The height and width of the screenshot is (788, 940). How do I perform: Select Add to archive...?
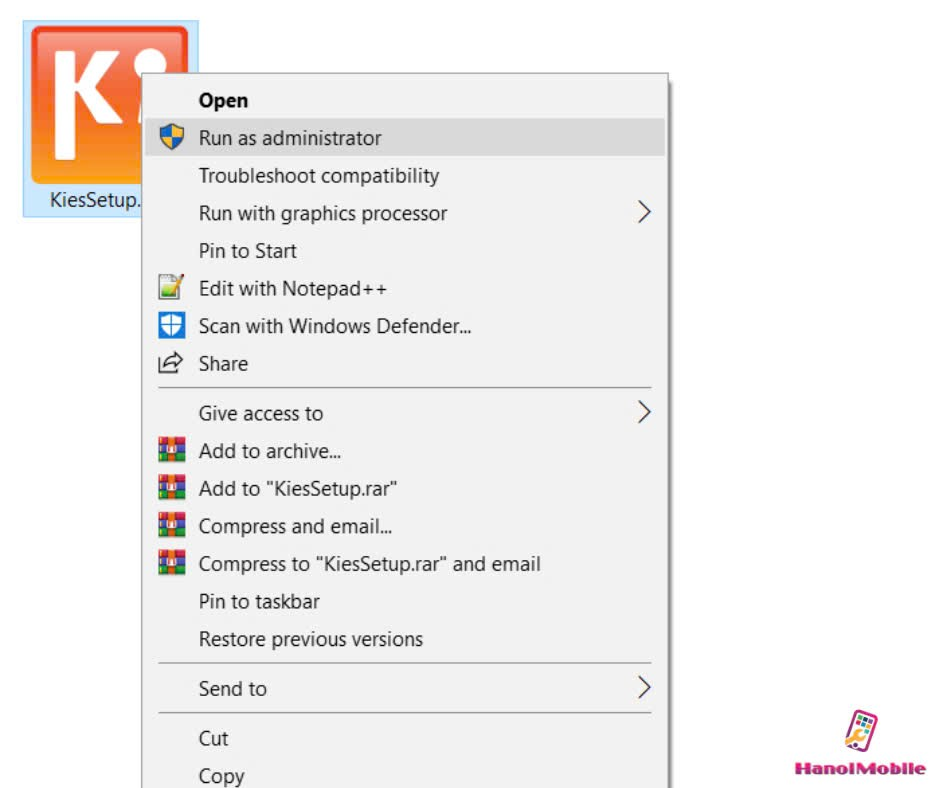(405, 451)
